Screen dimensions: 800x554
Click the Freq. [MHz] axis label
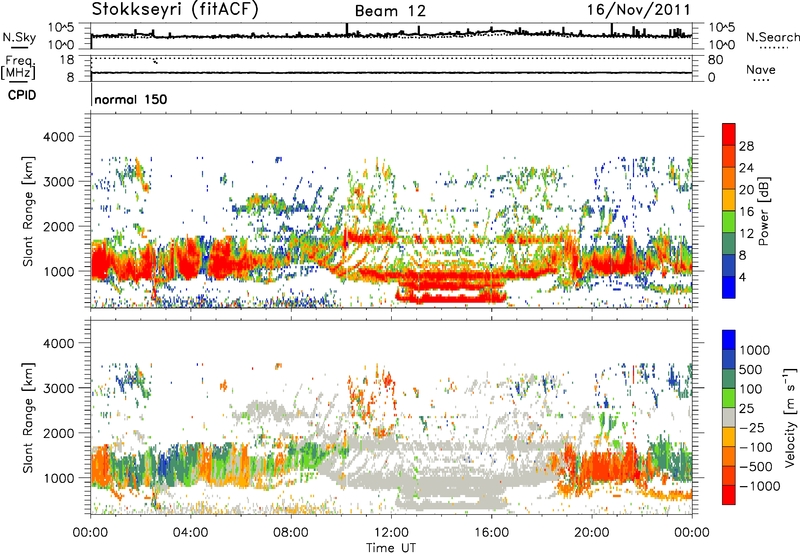pyautogui.click(x=19, y=67)
